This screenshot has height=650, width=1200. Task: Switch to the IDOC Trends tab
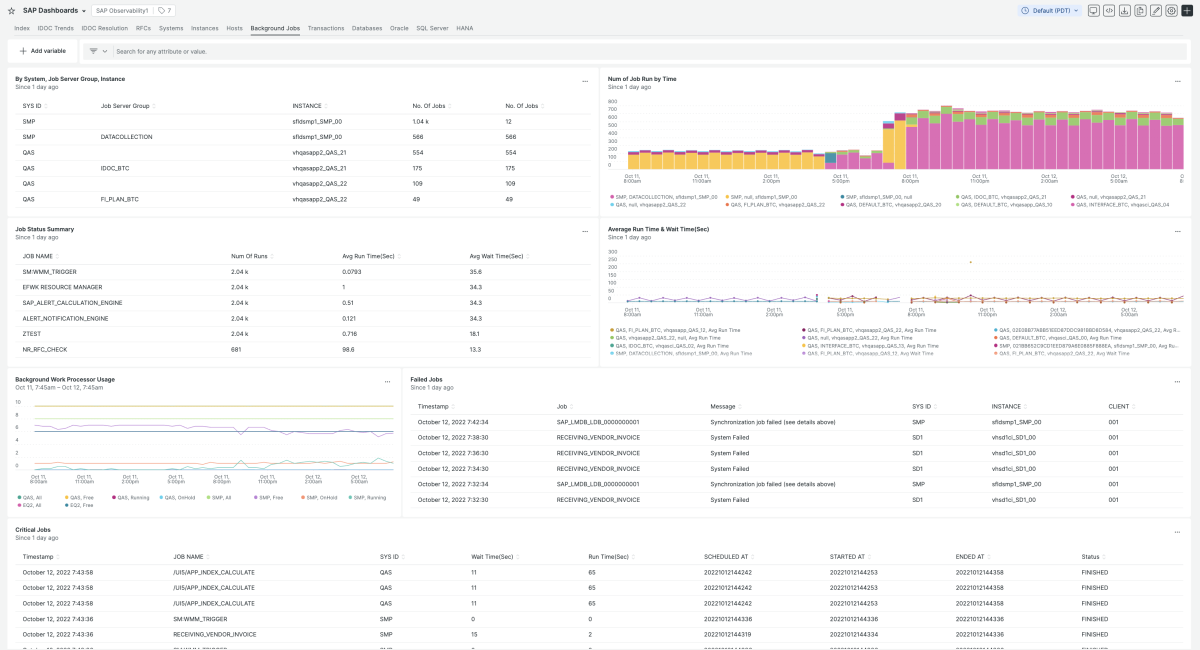55,28
